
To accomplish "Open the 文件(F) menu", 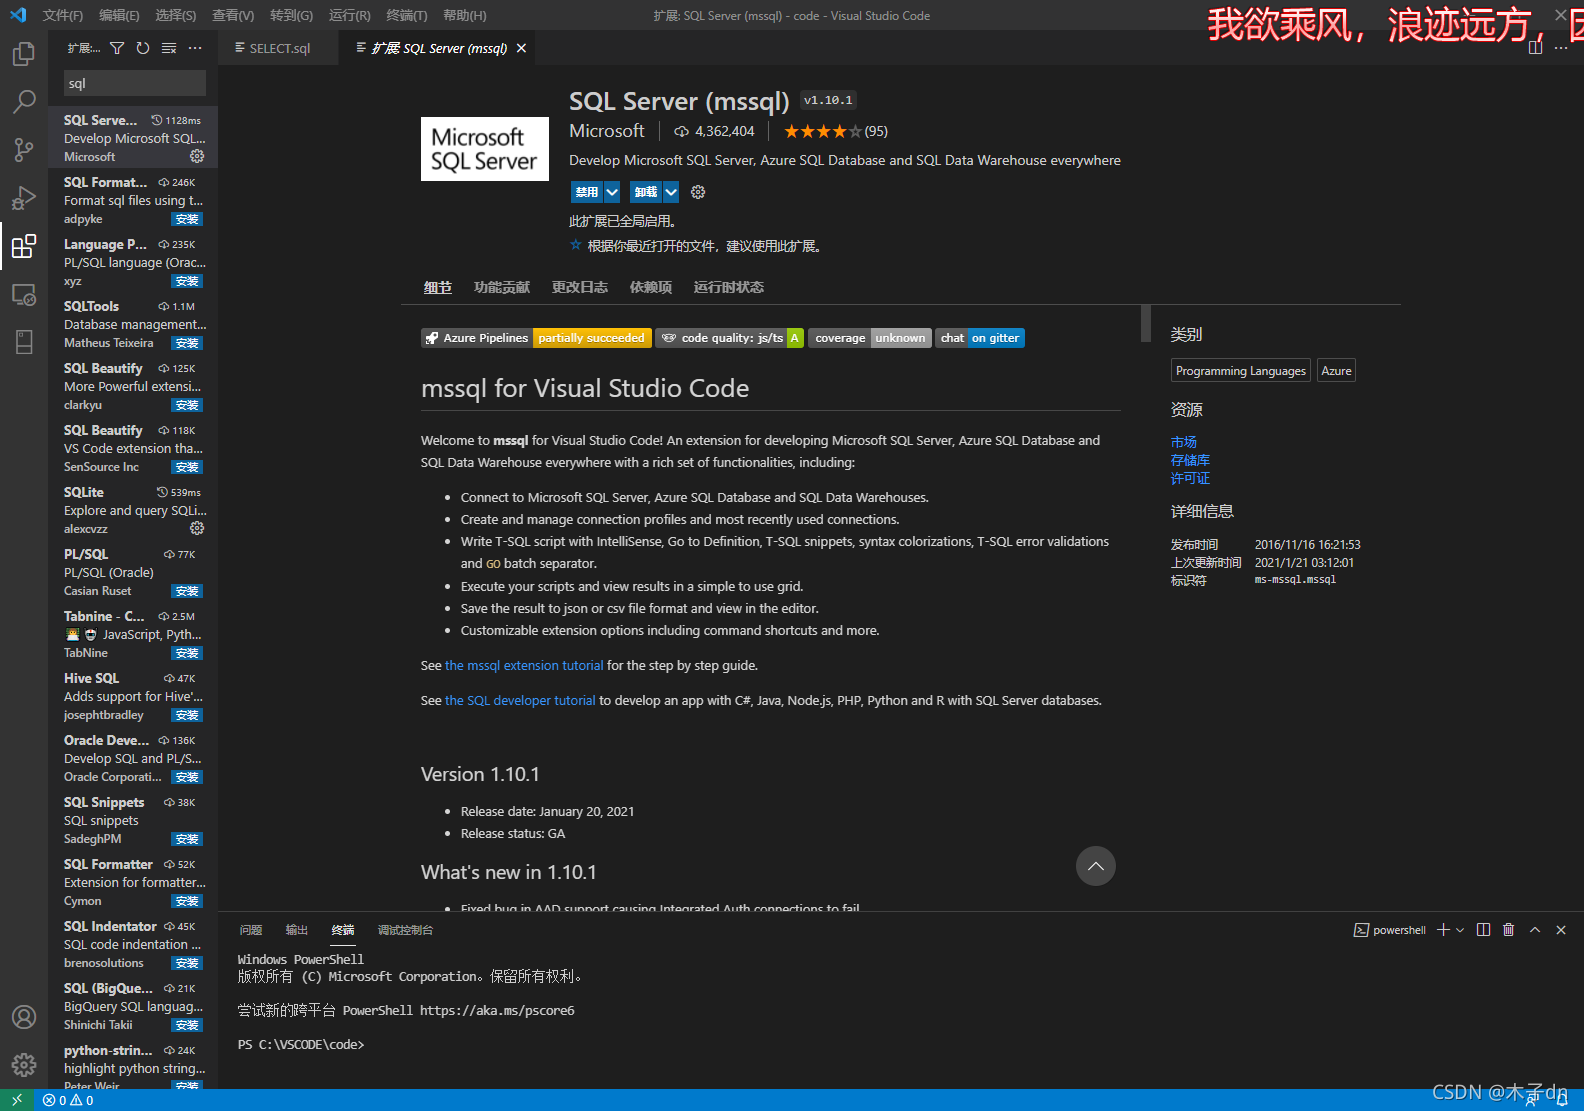I will 63,15.
